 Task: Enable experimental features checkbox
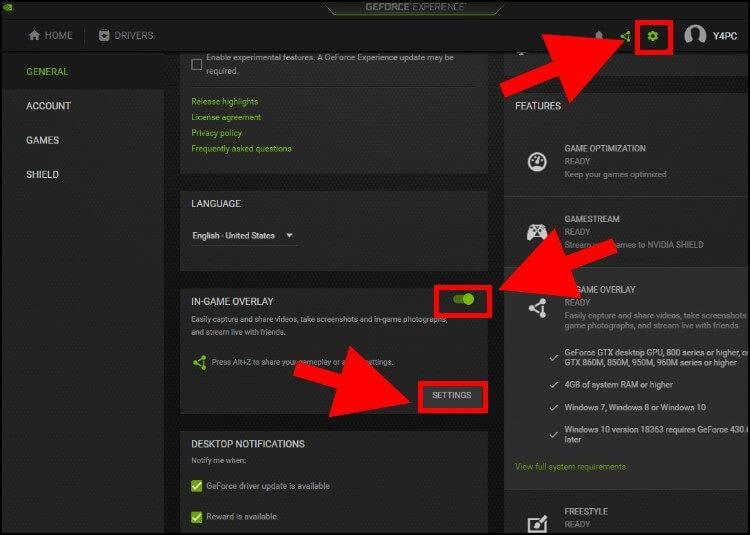[x=196, y=64]
